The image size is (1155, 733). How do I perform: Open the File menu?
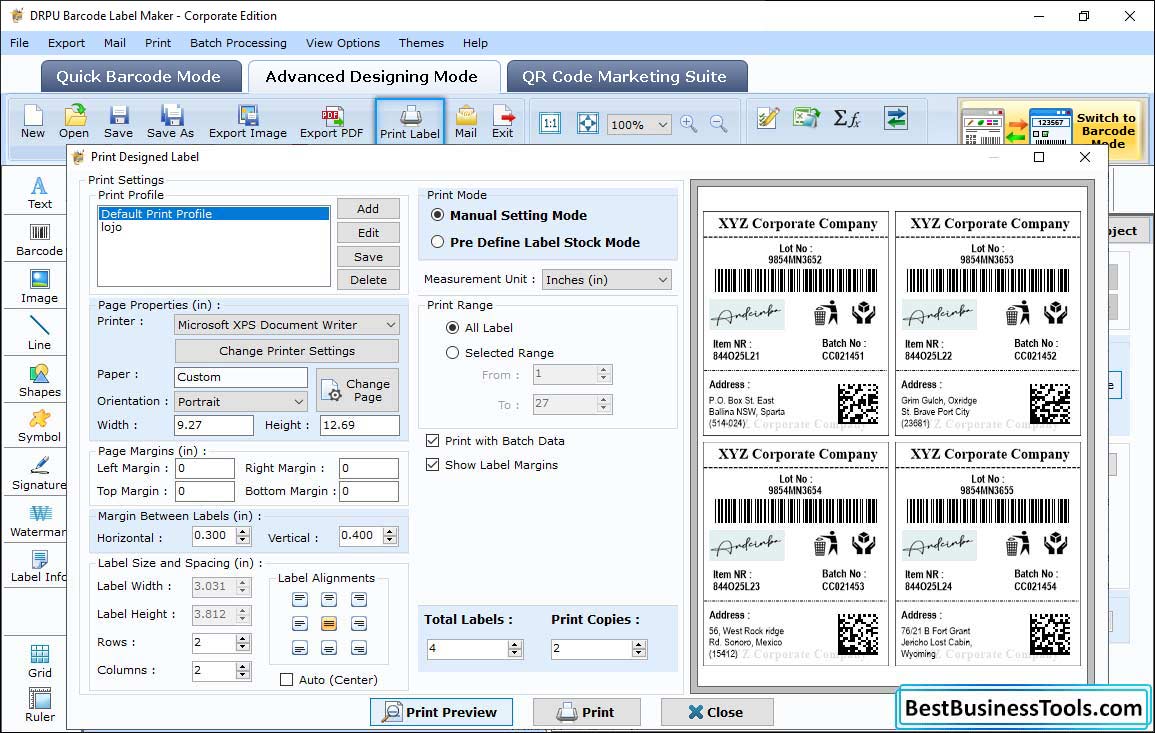pos(19,43)
